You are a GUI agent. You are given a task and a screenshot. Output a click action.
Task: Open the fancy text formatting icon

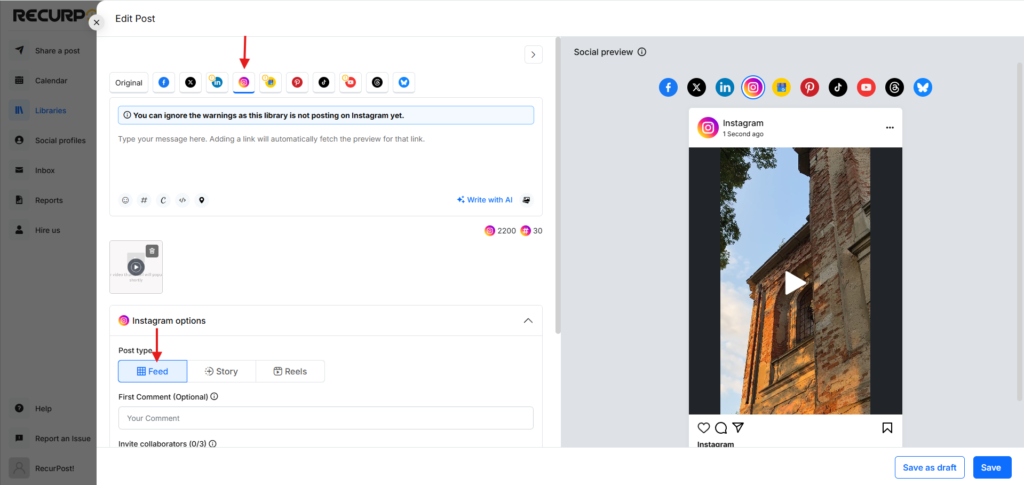coord(163,200)
